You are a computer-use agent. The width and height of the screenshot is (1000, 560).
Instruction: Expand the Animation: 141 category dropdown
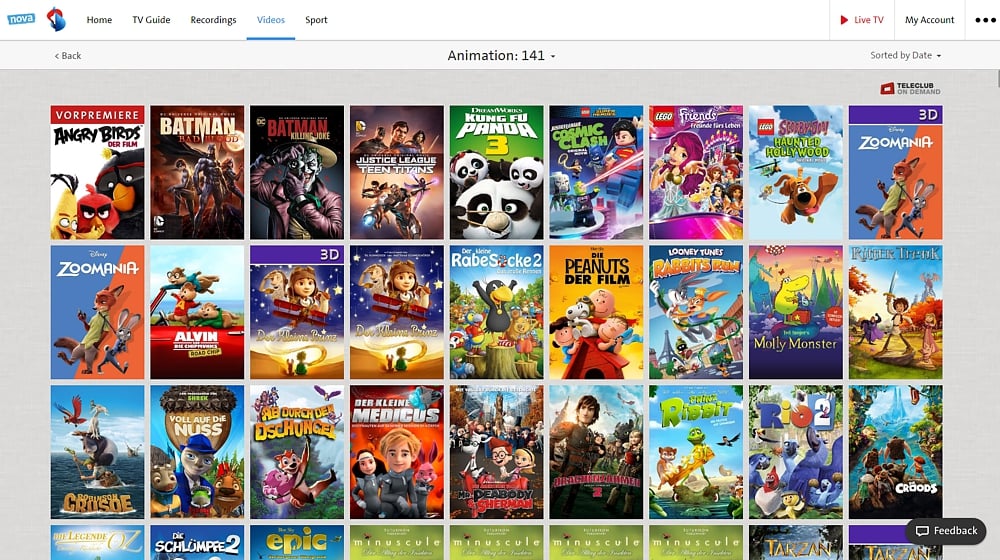[x=501, y=55]
